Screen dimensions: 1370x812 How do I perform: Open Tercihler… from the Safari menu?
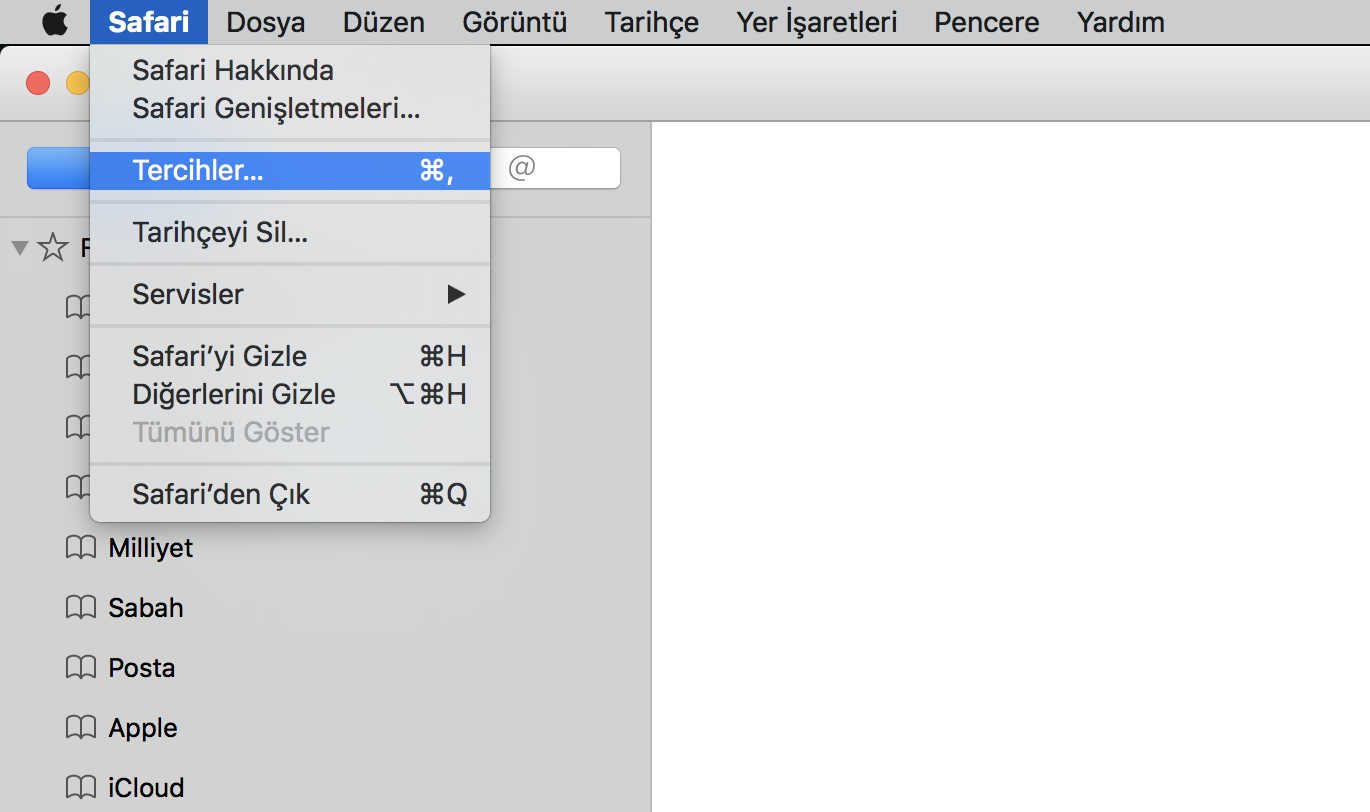(290, 170)
